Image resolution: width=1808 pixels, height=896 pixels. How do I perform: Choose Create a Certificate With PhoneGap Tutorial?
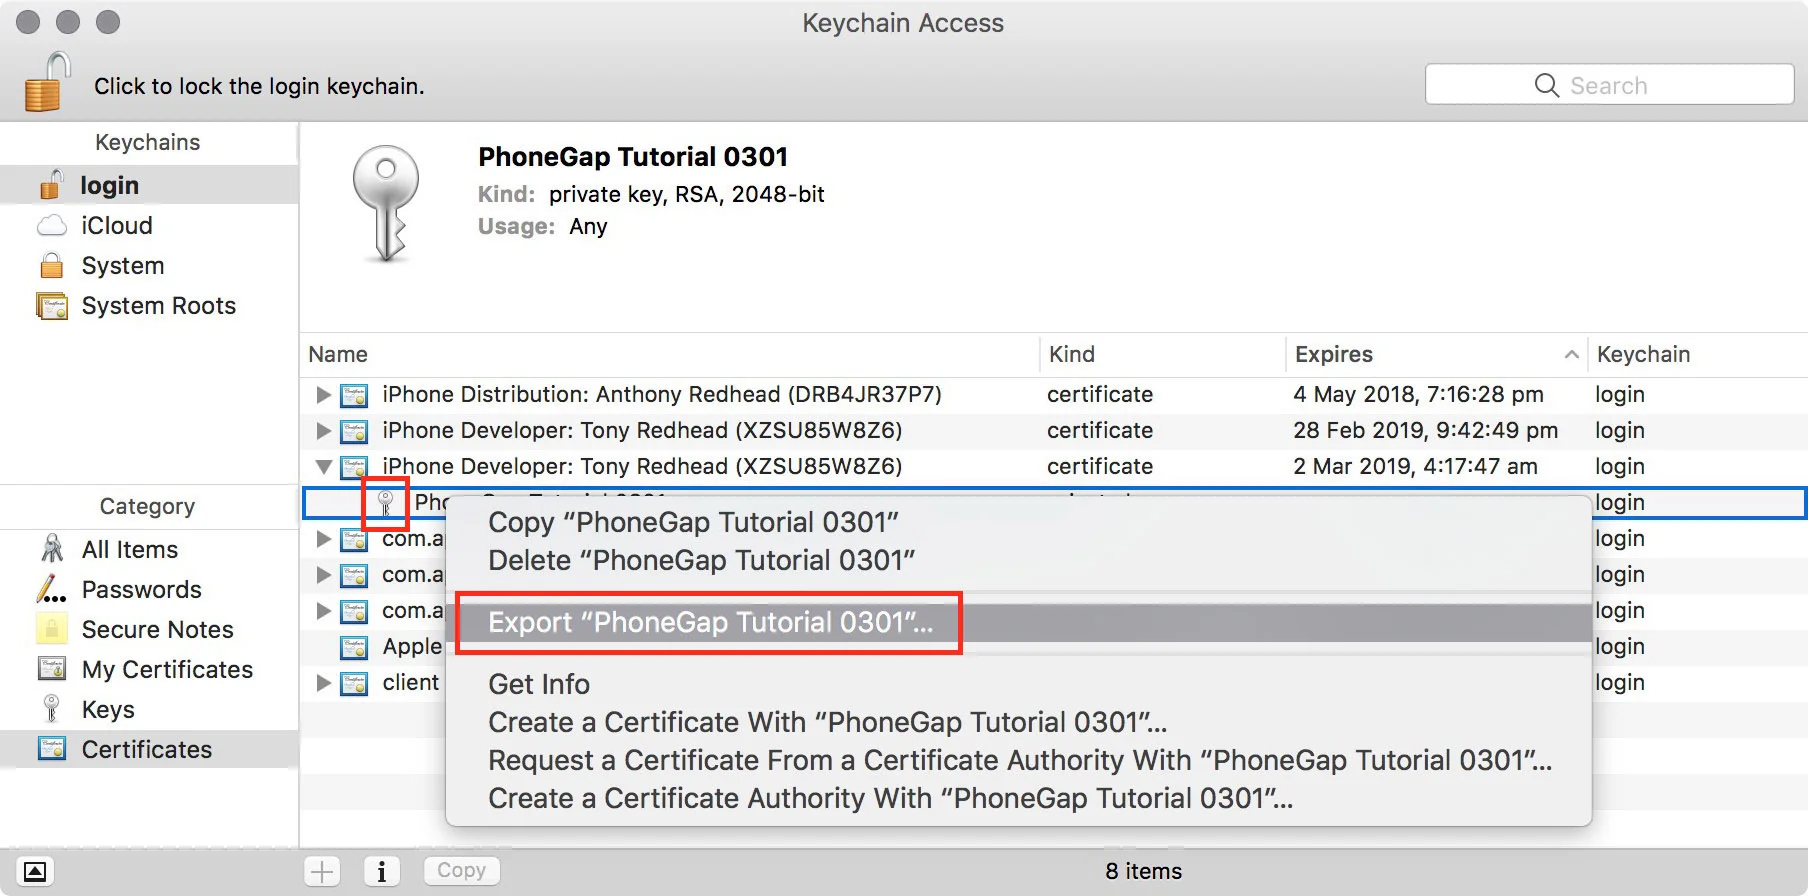(x=1018, y=722)
